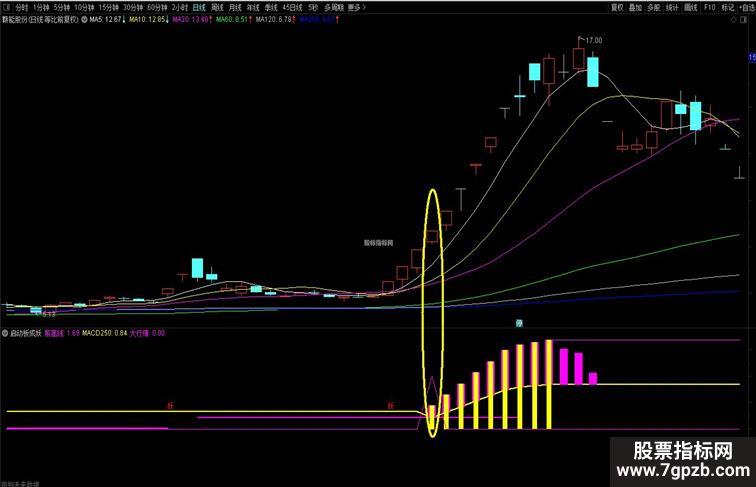Add stock via +自选 button
756x487 pixels.
747,7
